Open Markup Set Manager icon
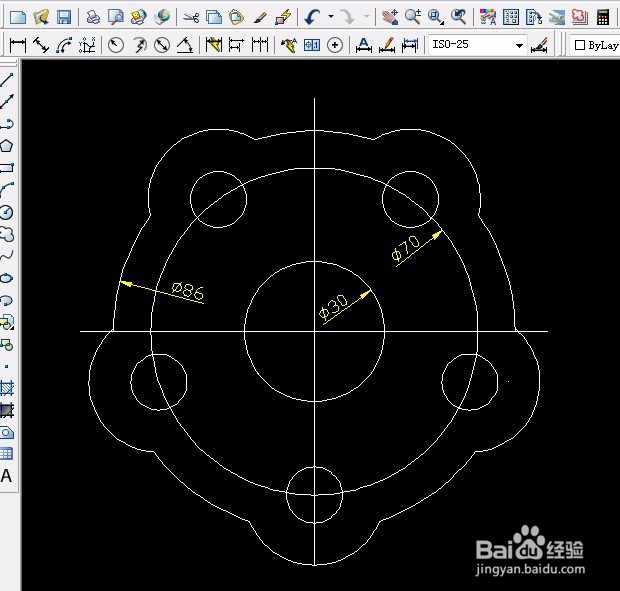The height and width of the screenshot is (591, 620). click(x=580, y=17)
